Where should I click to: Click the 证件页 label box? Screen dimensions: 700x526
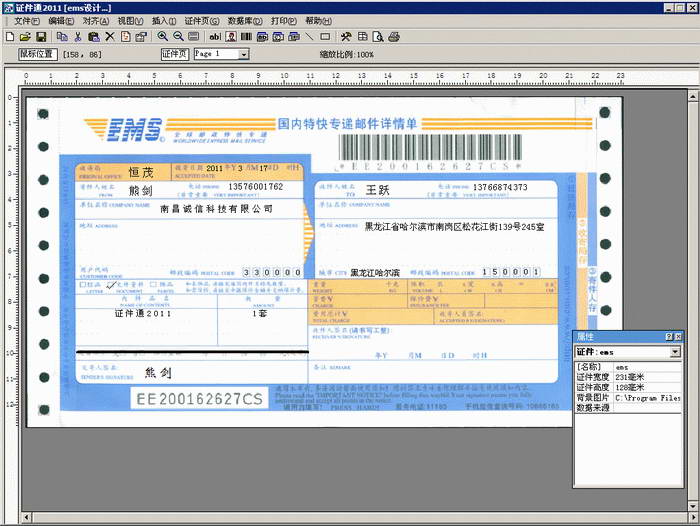coord(175,54)
